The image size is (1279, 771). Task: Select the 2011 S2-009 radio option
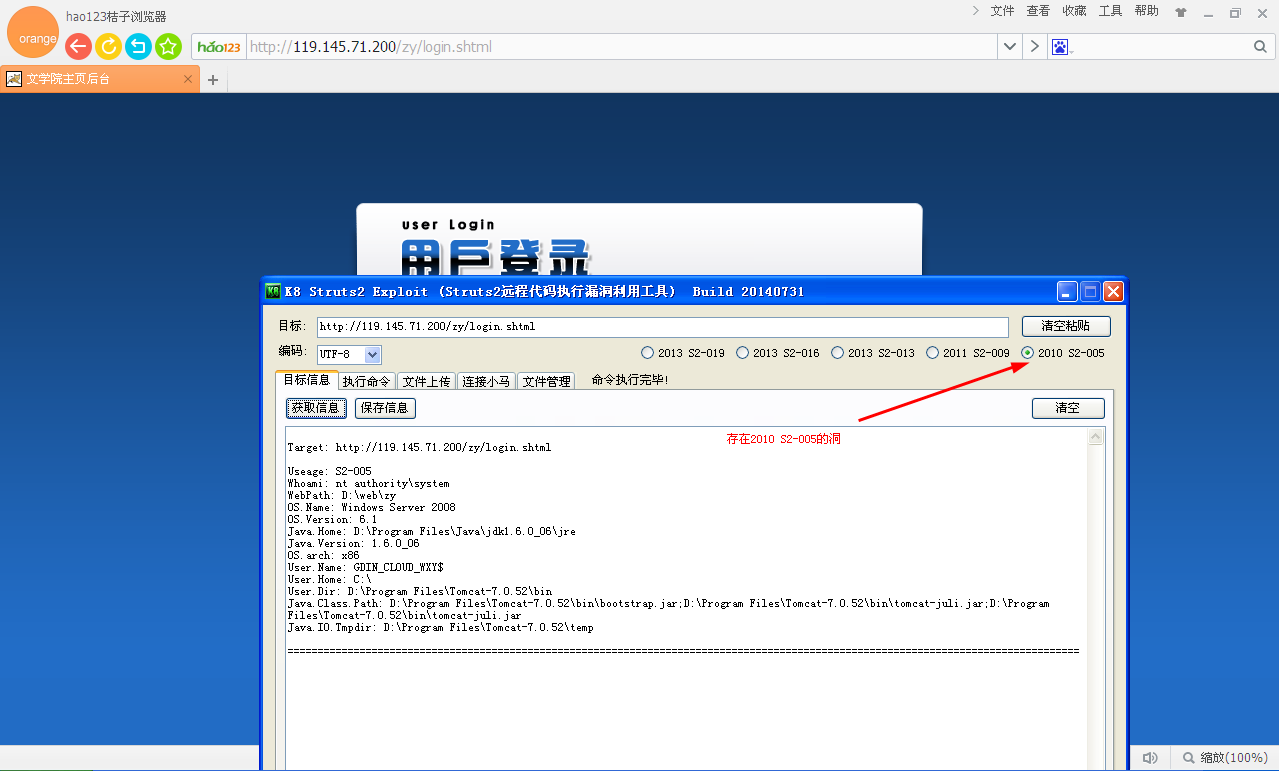968,353
